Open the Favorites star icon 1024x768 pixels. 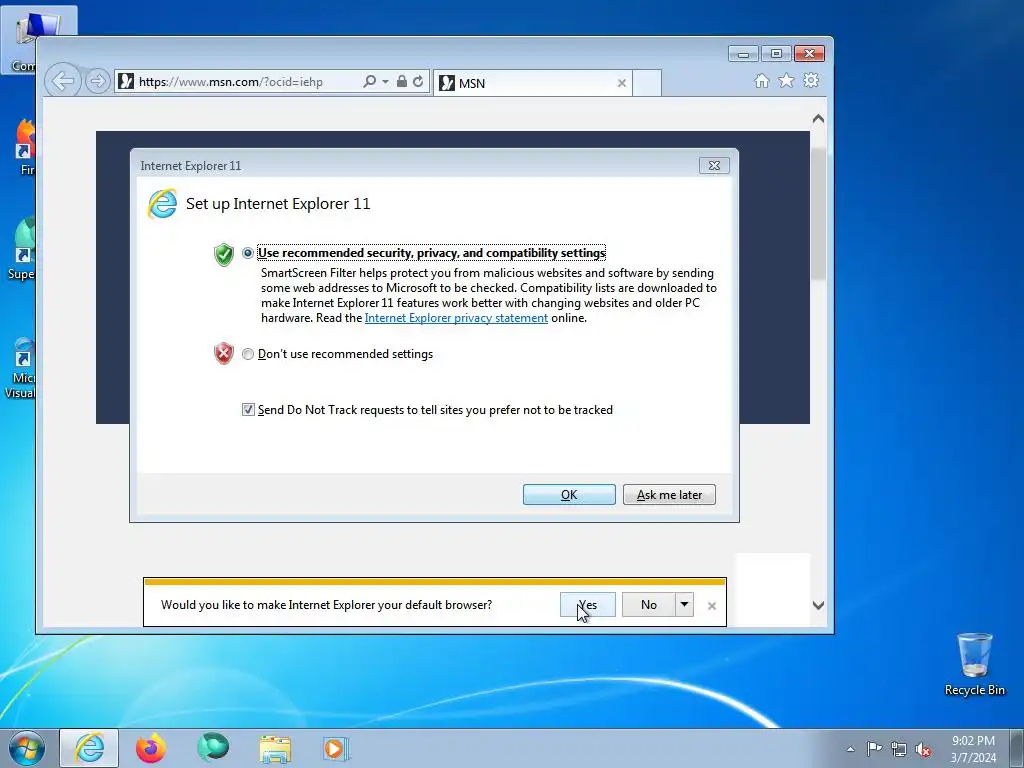point(786,80)
